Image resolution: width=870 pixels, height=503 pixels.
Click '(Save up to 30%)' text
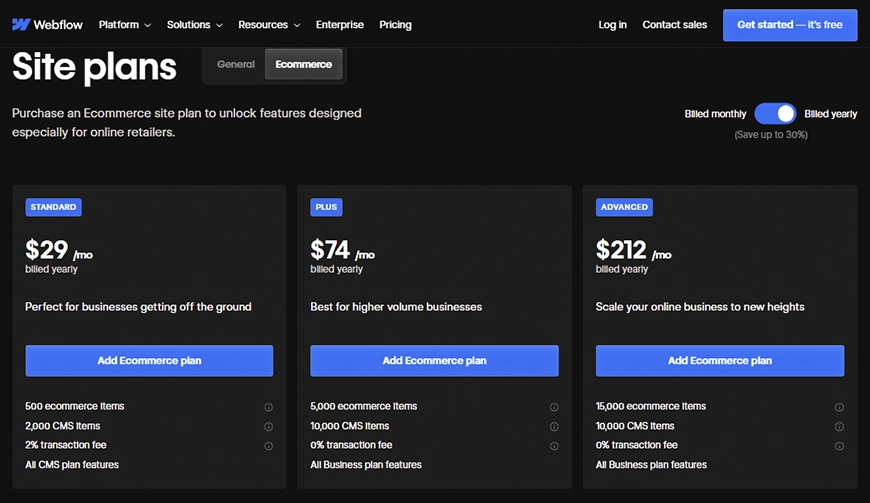tap(771, 135)
